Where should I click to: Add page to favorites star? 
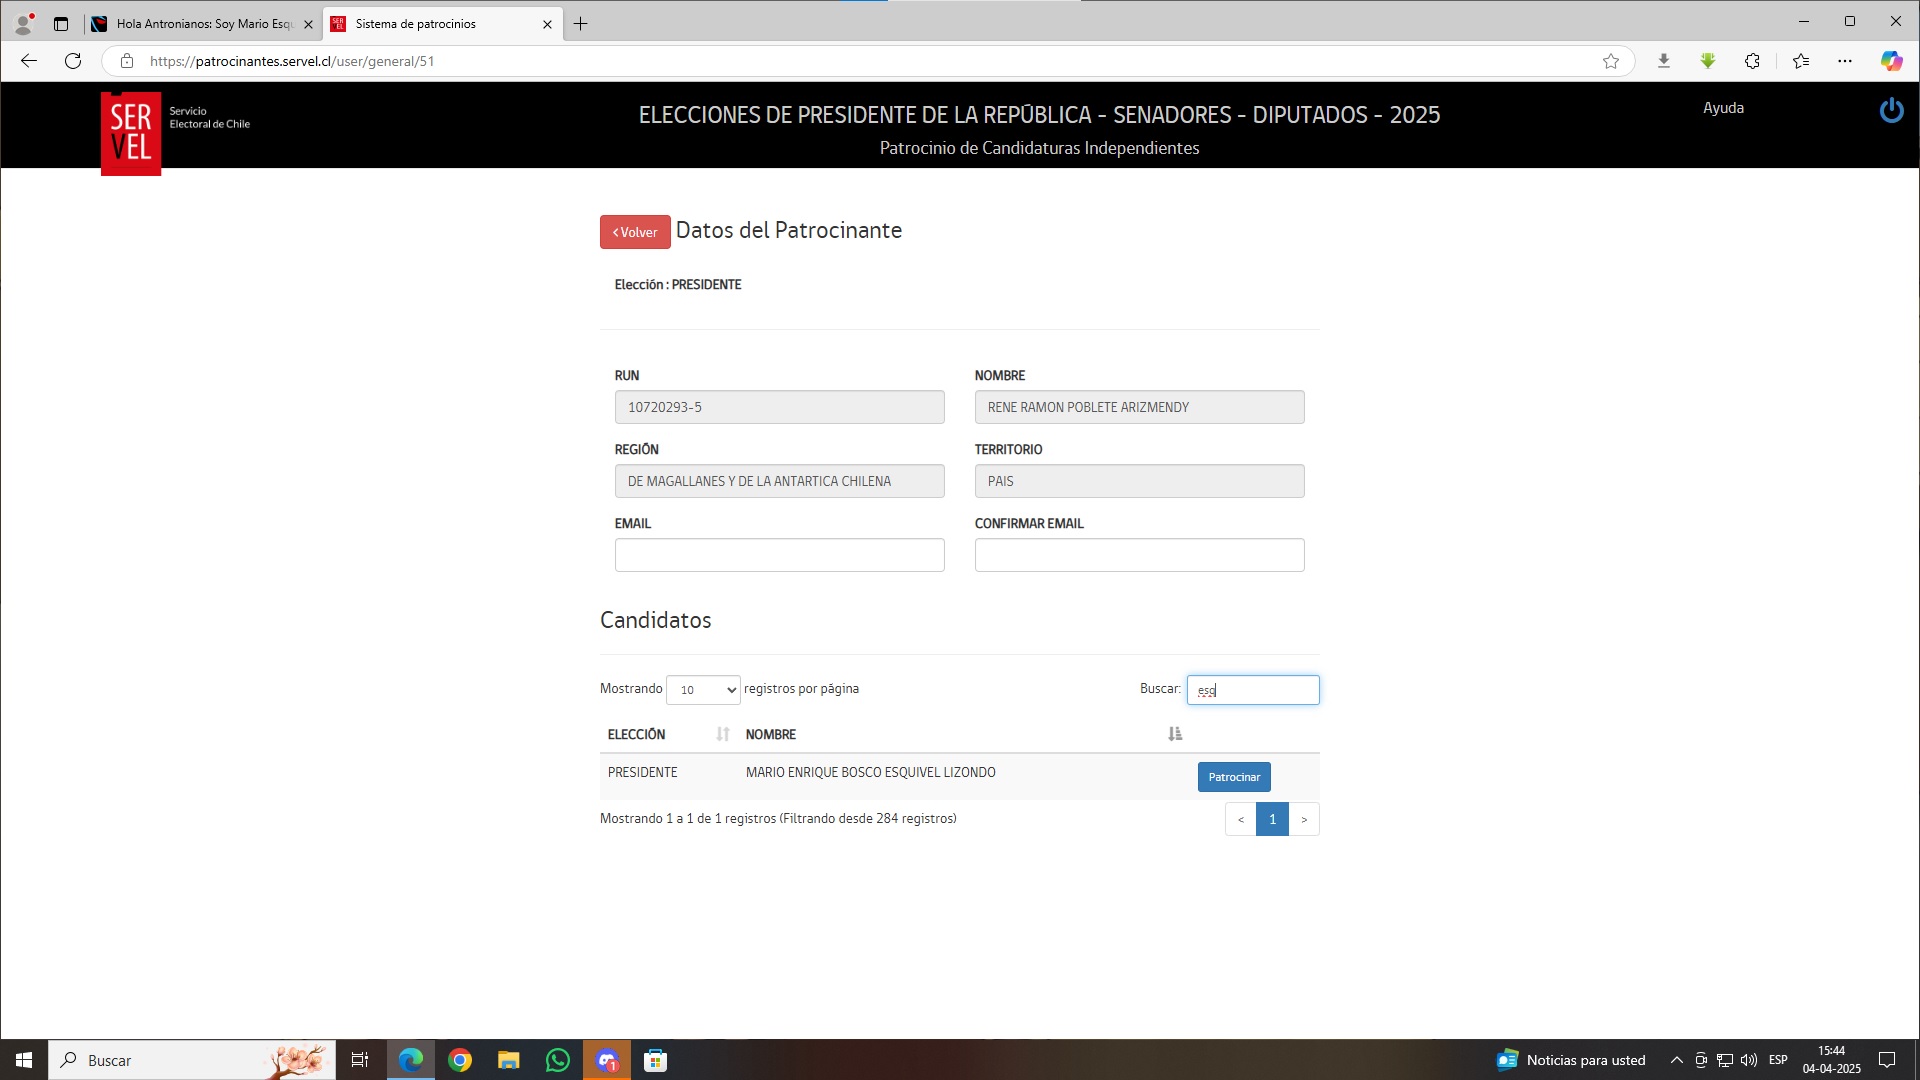tap(1610, 61)
